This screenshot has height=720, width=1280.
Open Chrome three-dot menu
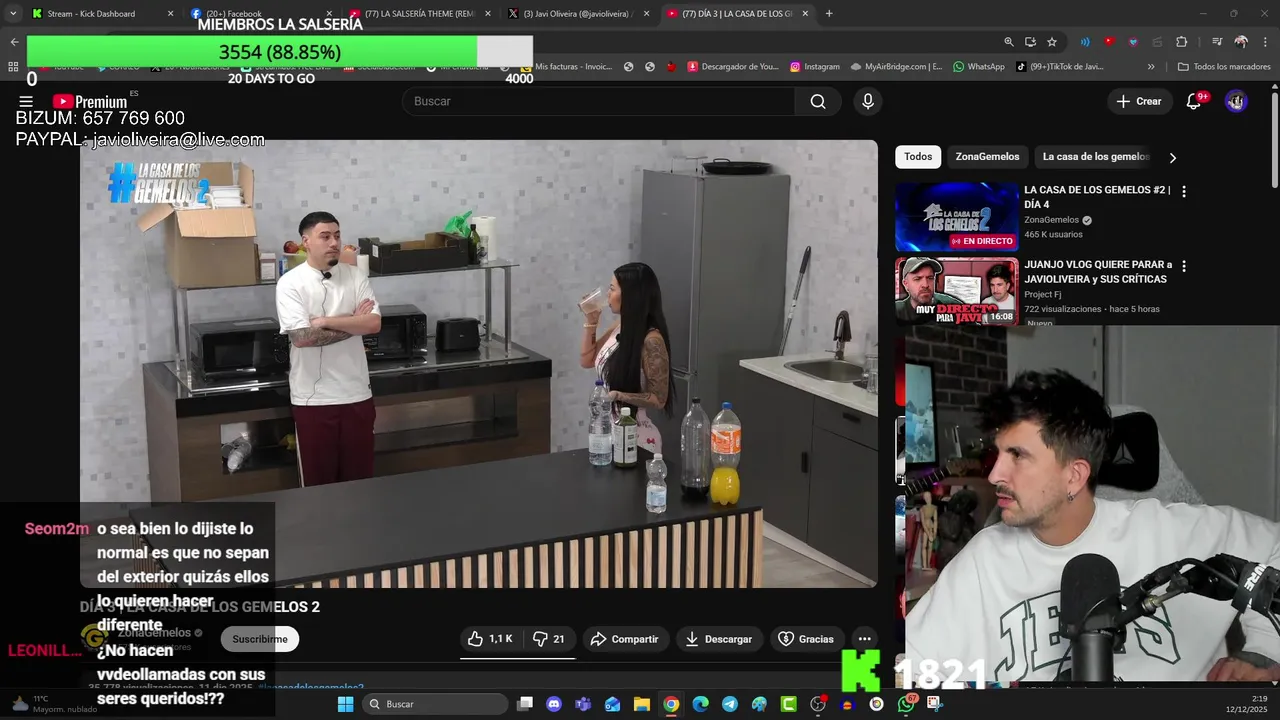1264,42
